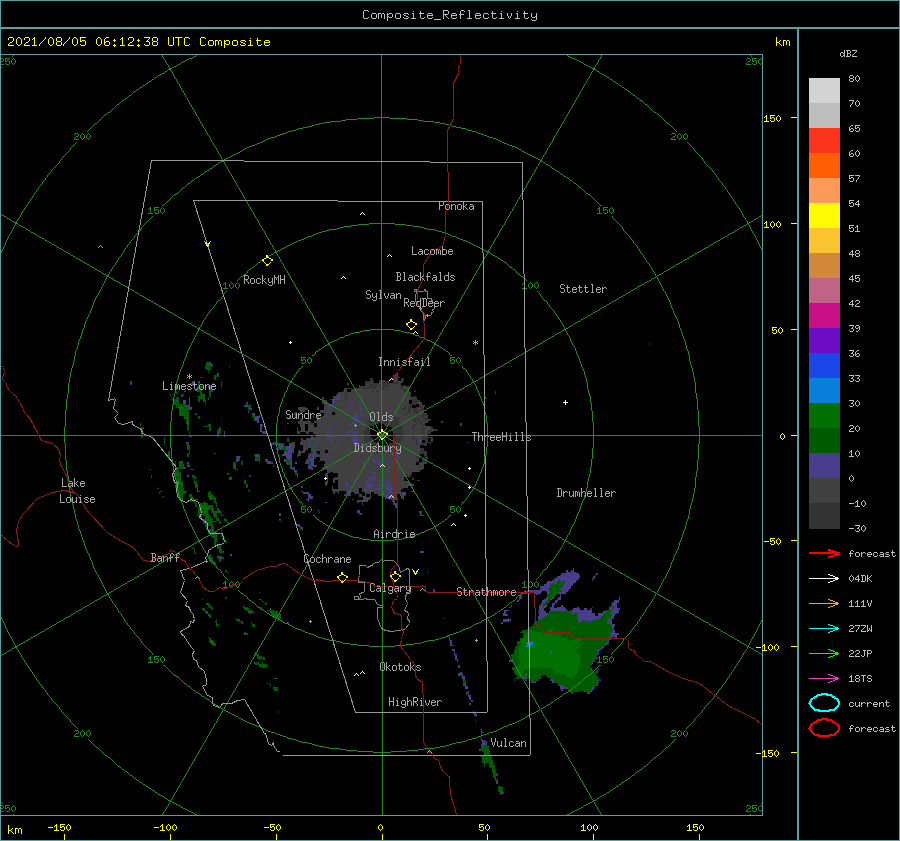Click the Lacombe city label
Screen dimensions: 900x841
pos(432,251)
